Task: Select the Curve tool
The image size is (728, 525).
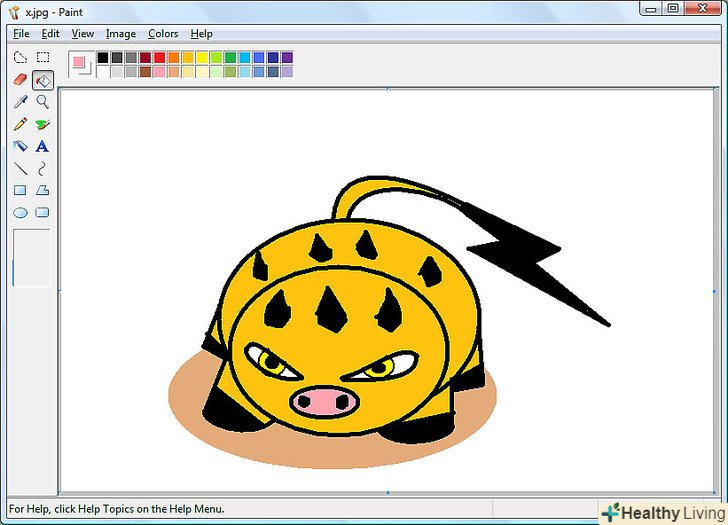Action: point(42,168)
